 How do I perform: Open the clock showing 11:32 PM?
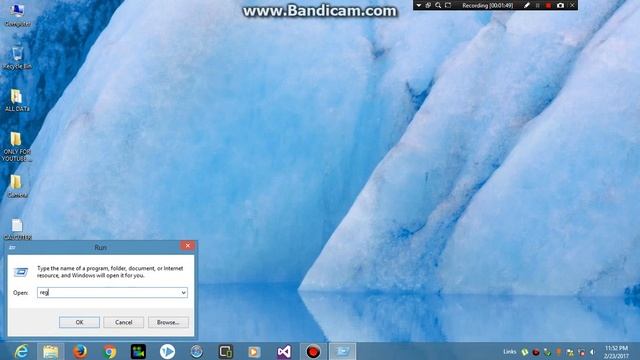click(616, 352)
